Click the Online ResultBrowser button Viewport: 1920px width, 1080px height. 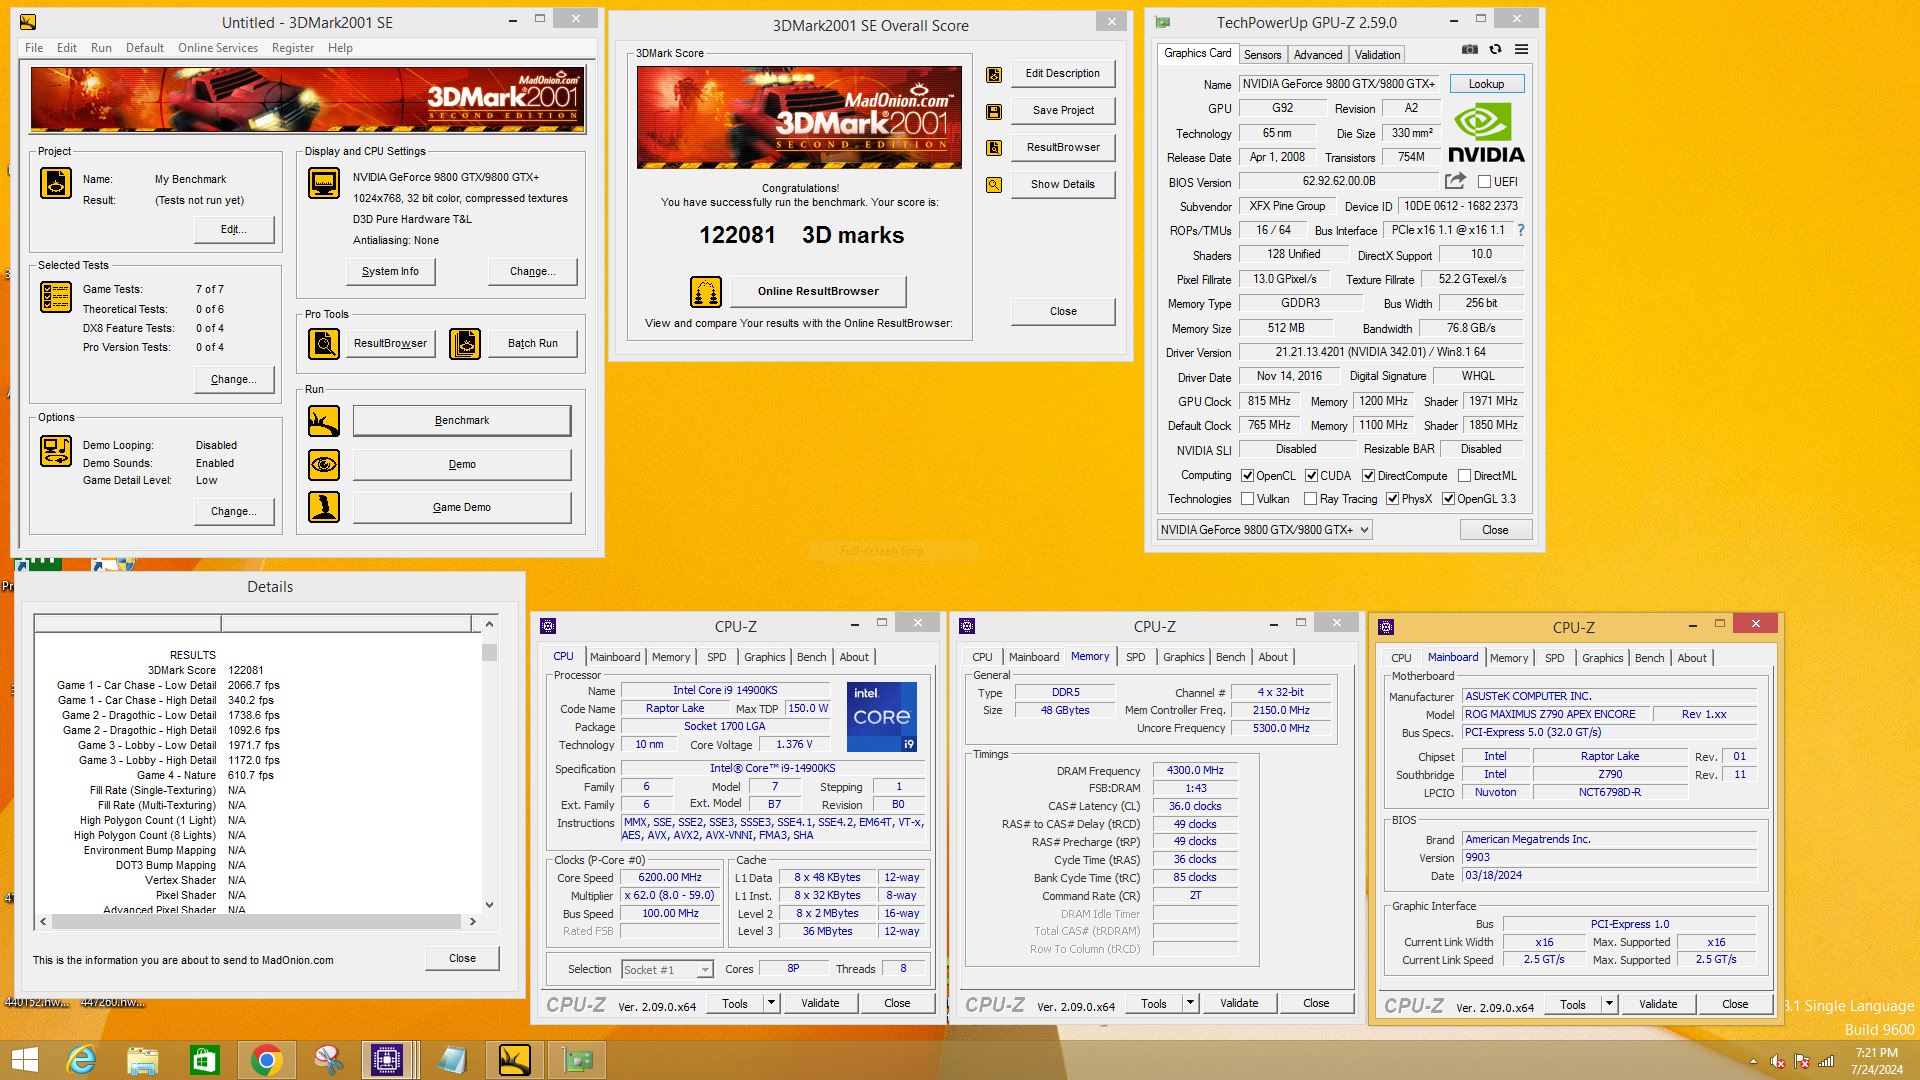click(x=818, y=292)
